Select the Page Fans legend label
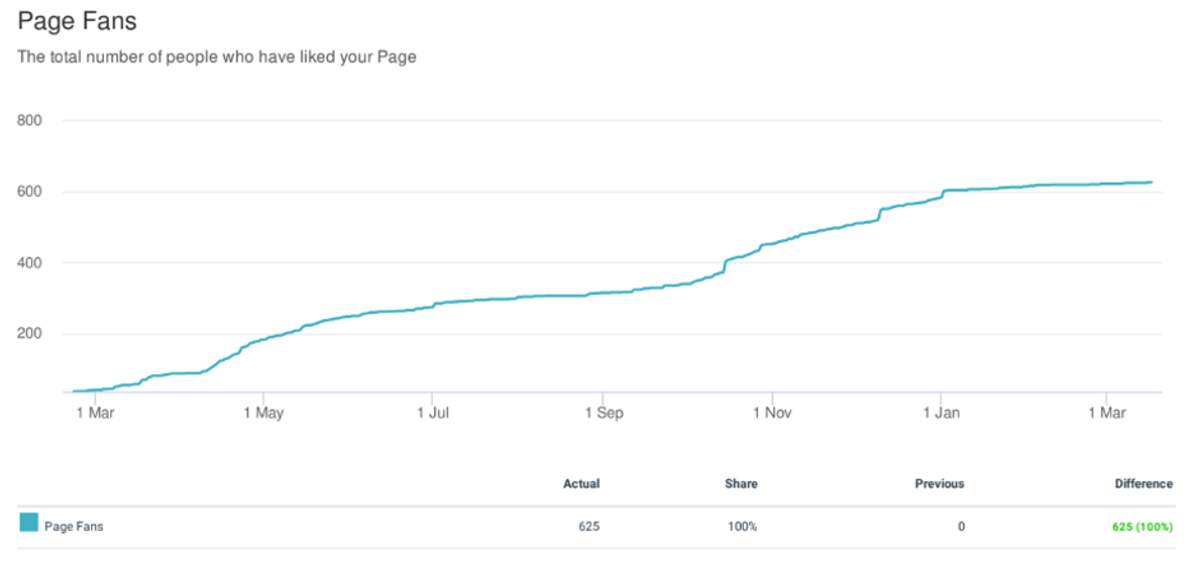1200x567 pixels. point(74,527)
